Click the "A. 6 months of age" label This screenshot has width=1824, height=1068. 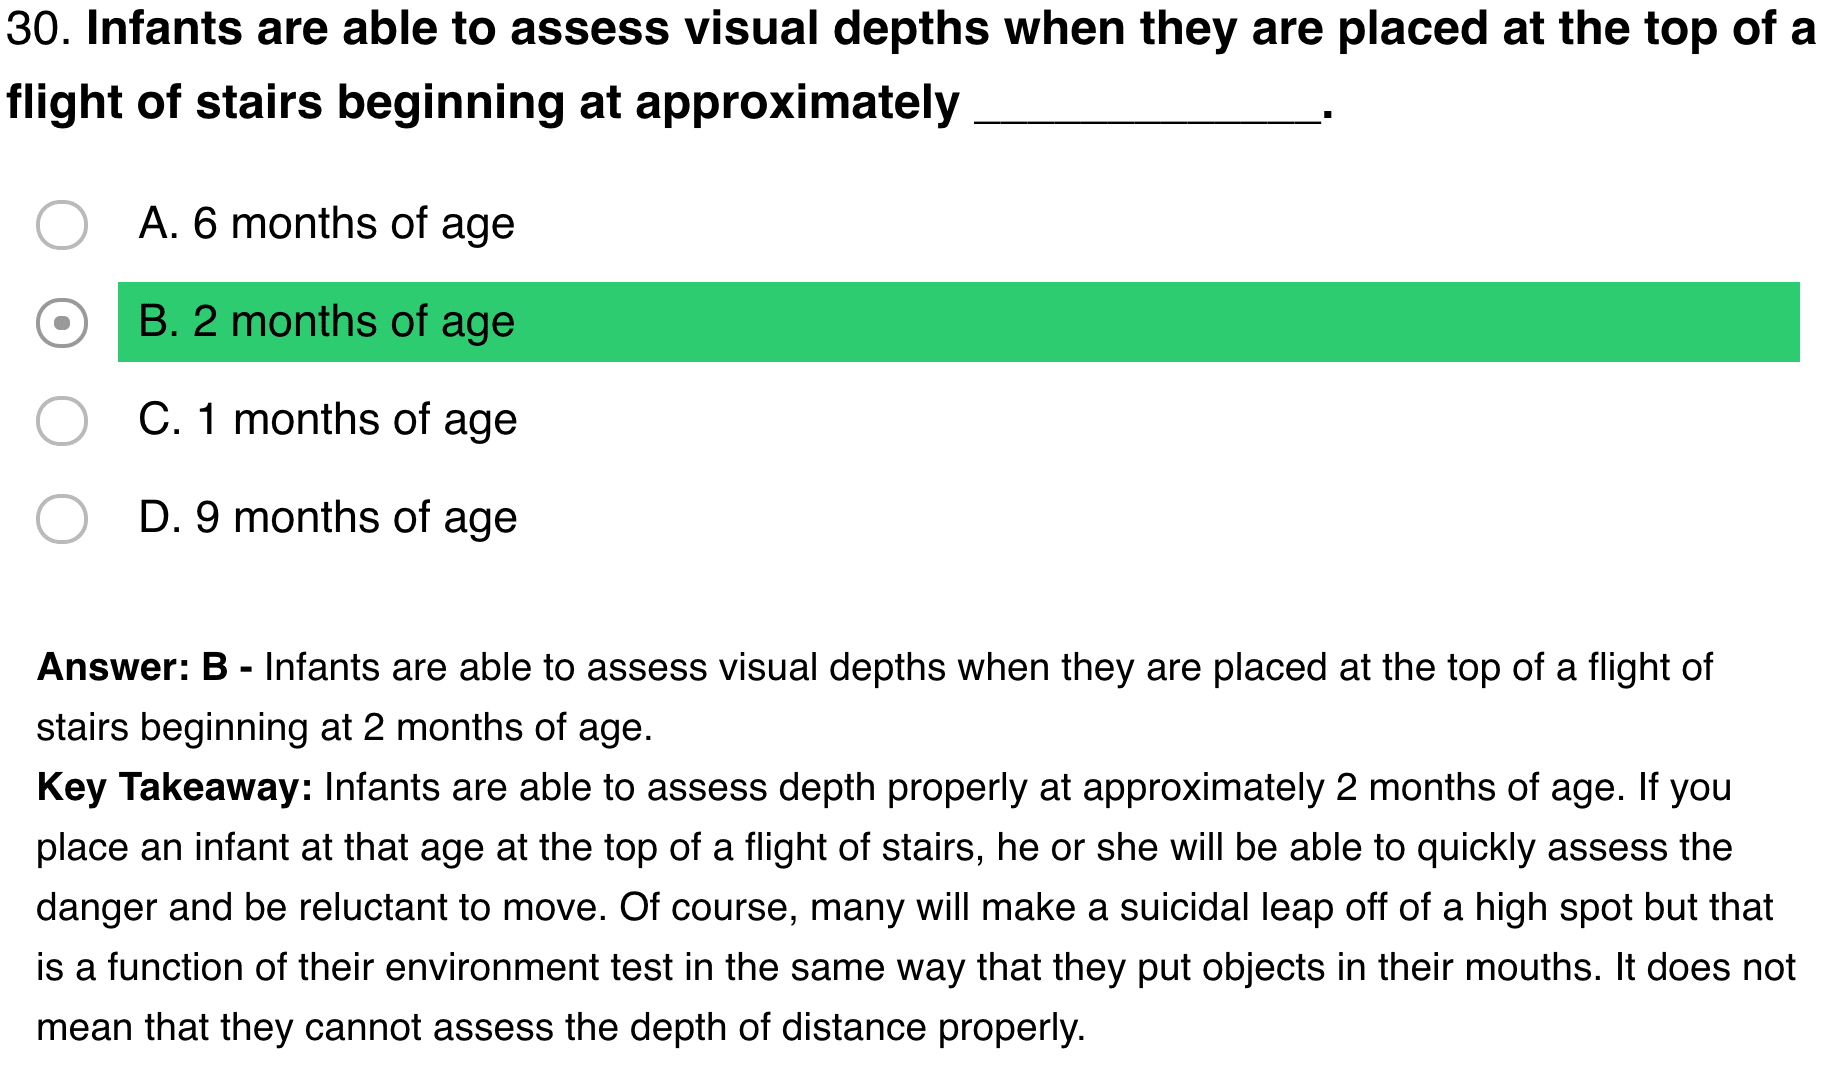click(326, 224)
